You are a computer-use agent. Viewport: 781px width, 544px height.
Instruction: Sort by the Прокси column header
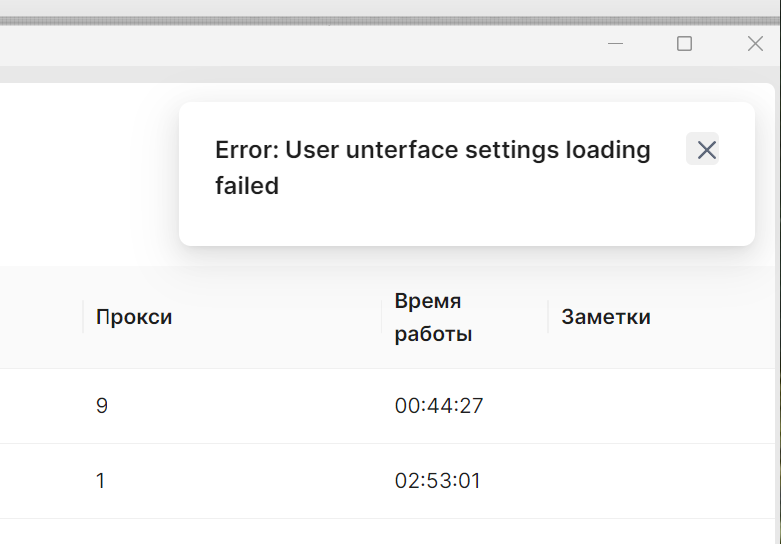(134, 317)
